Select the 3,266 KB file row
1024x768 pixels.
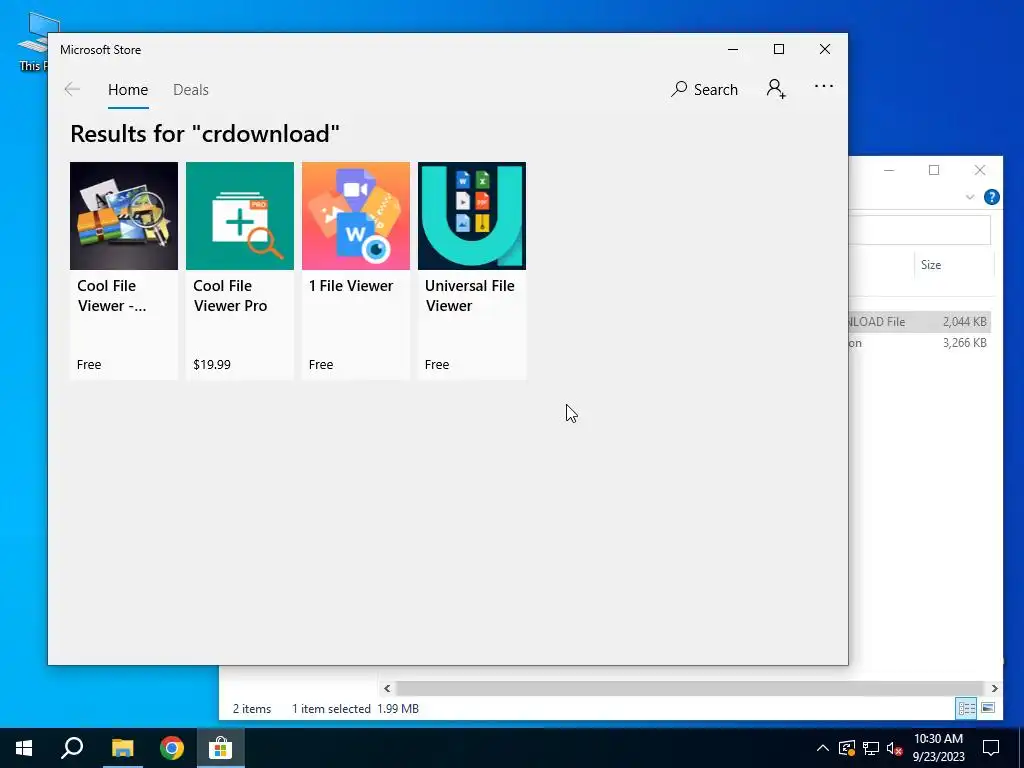(x=920, y=343)
